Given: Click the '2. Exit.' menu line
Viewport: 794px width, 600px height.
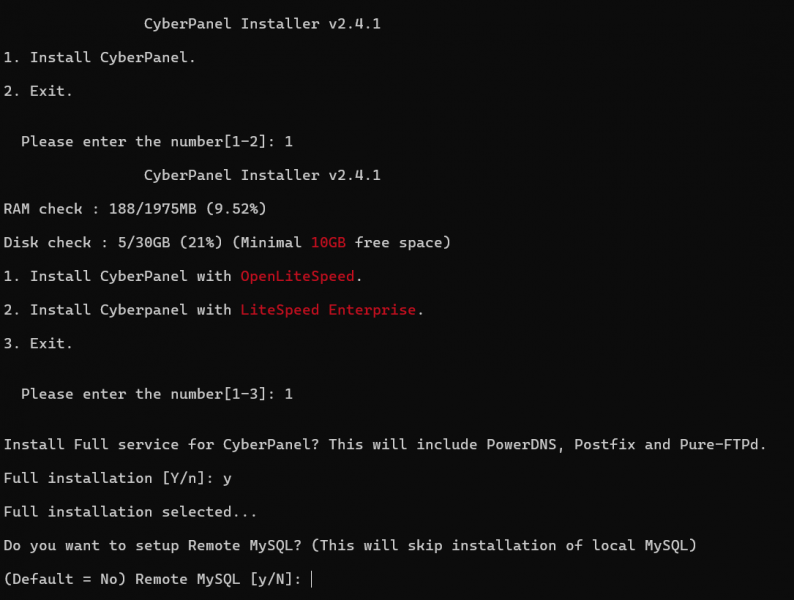Looking at the screenshot, I should pos(38,91).
